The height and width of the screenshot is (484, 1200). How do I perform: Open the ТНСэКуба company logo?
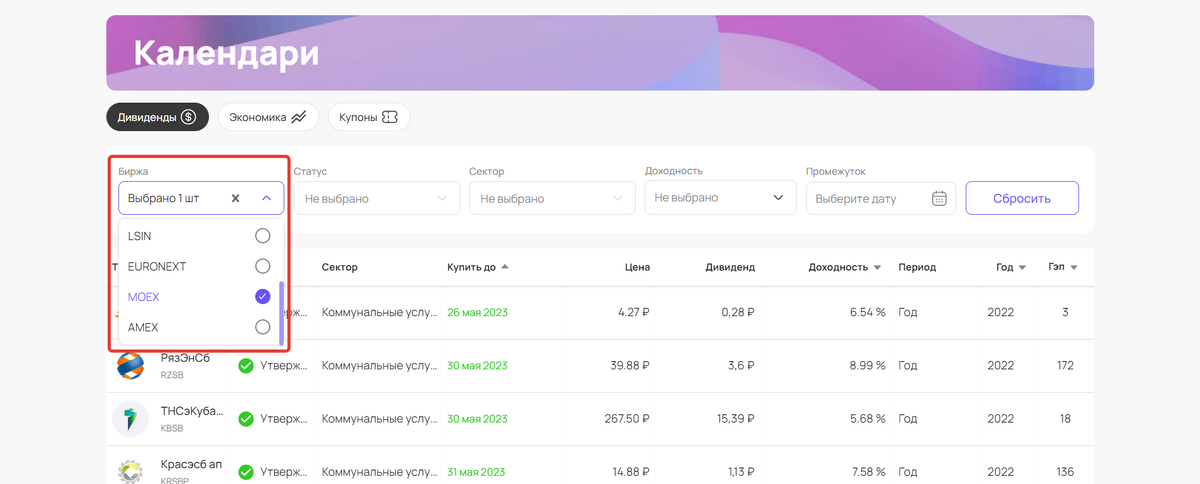coord(130,418)
